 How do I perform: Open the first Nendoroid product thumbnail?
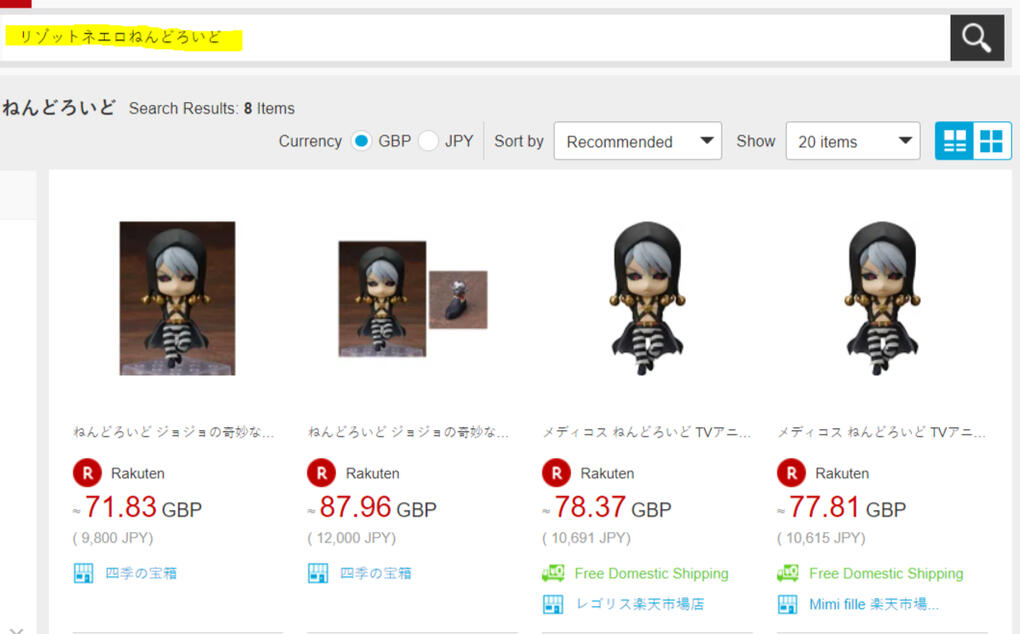178,298
